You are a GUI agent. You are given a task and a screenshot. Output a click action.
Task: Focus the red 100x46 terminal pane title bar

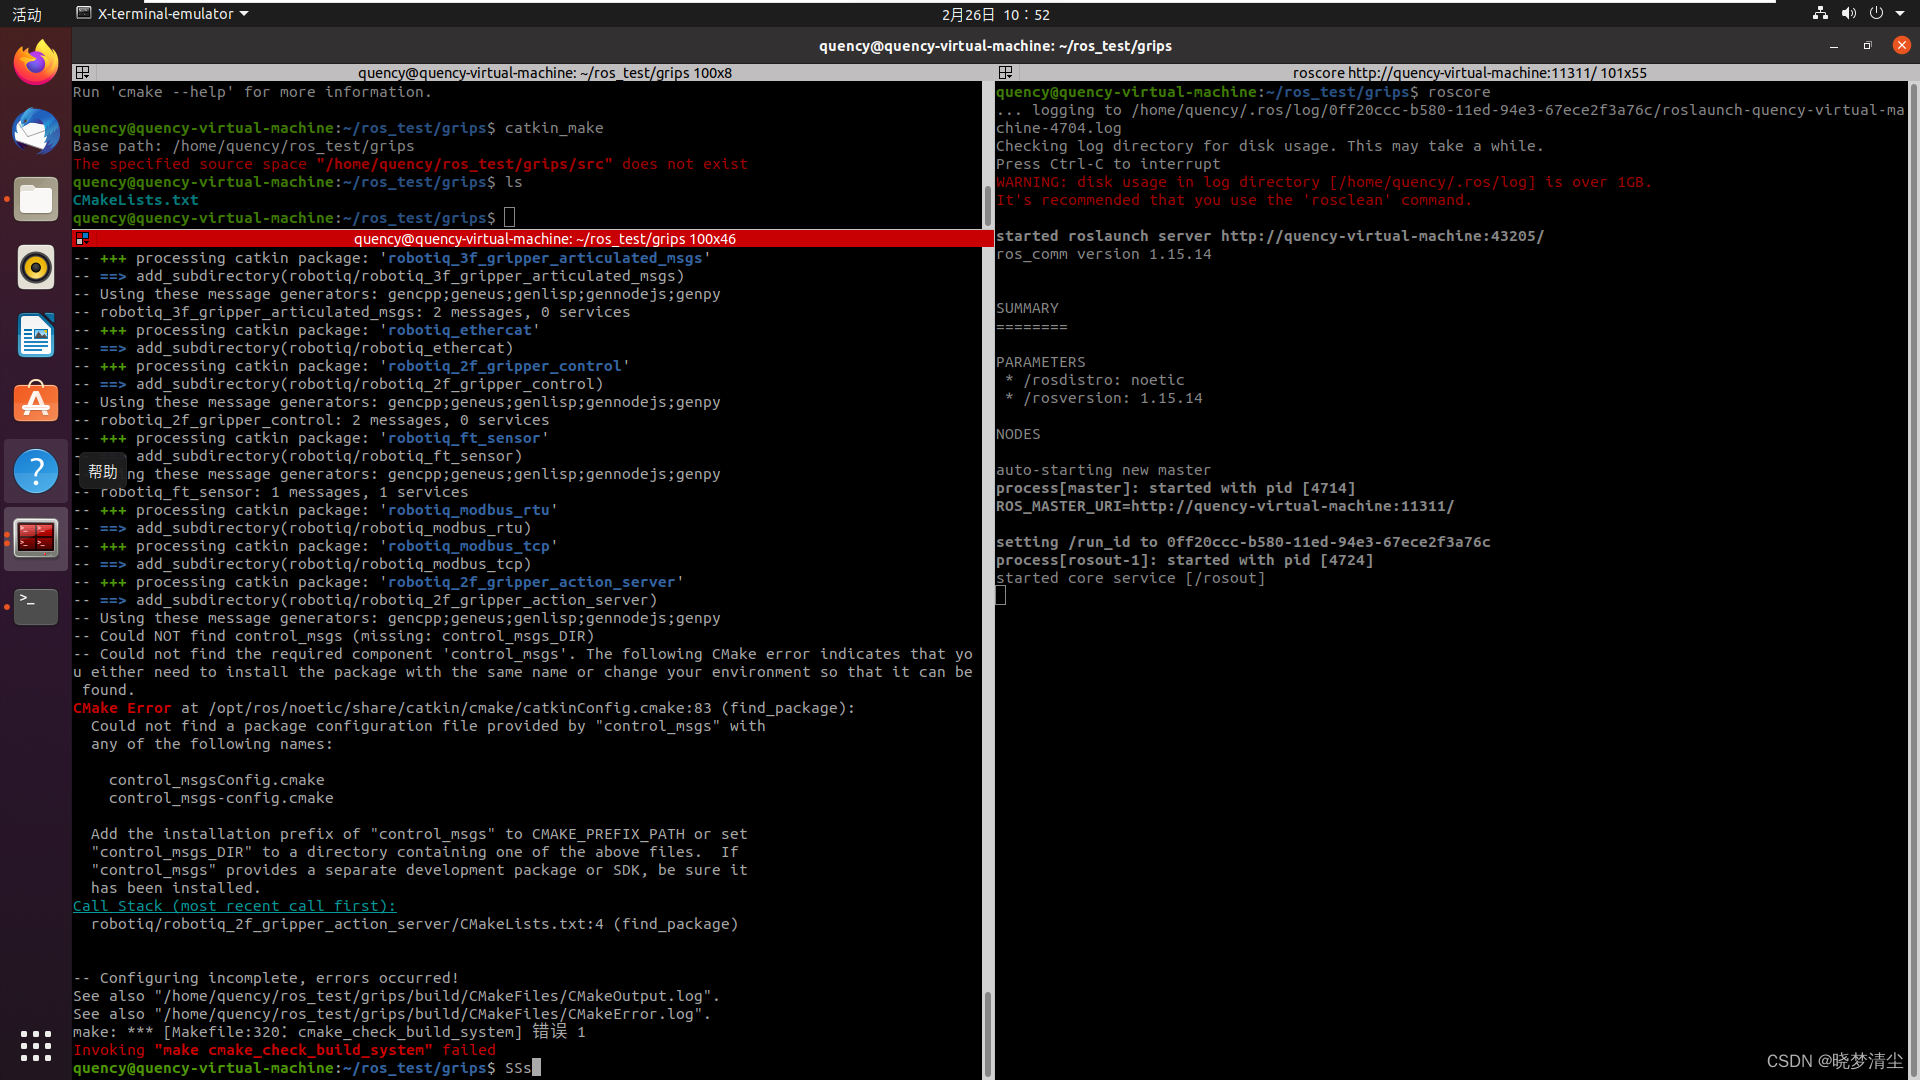point(544,239)
